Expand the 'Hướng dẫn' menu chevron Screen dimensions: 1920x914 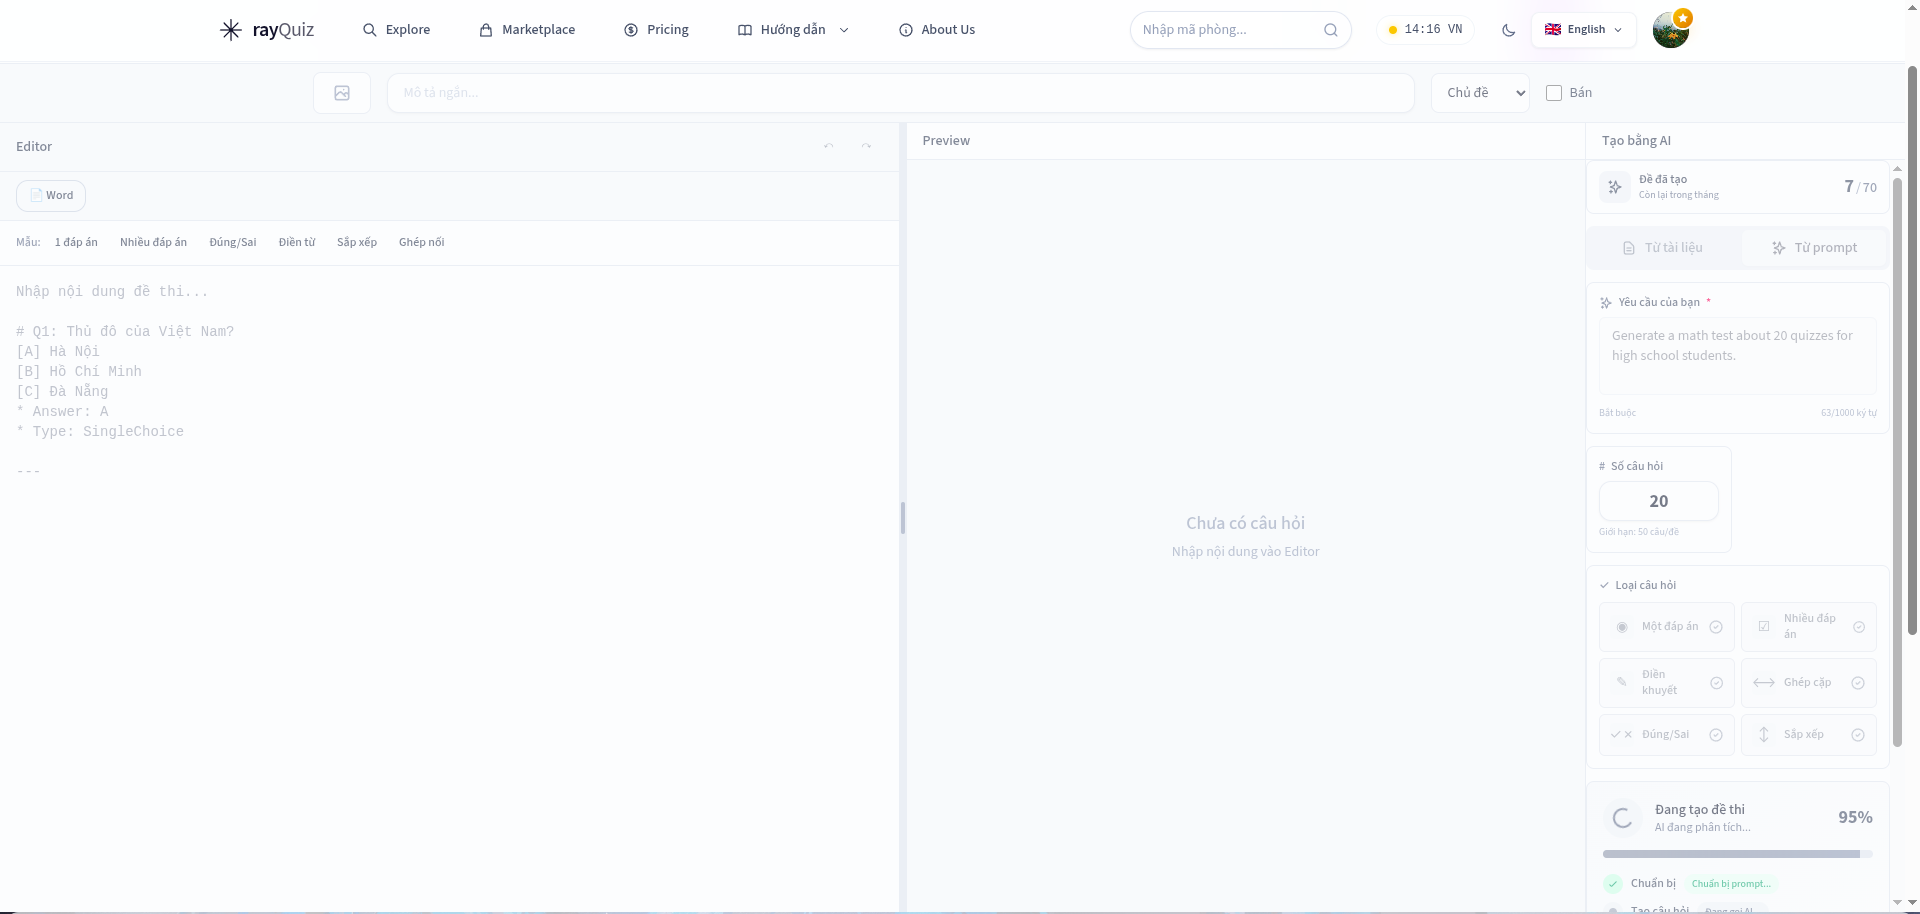click(x=845, y=30)
